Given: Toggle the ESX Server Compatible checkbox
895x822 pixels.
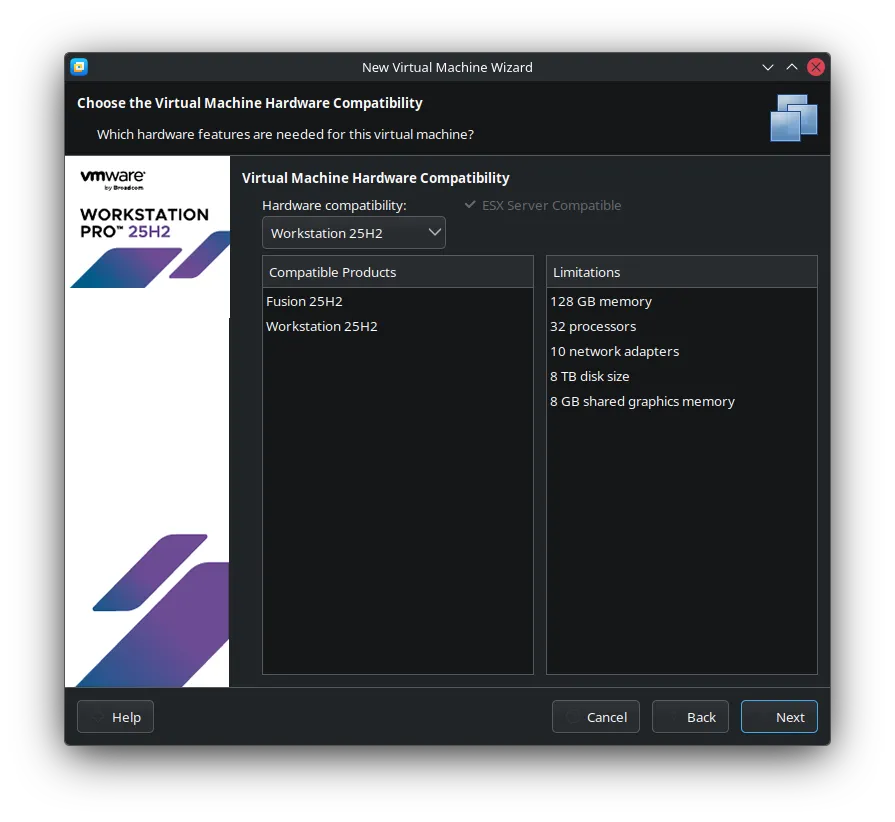Looking at the screenshot, I should (470, 205).
